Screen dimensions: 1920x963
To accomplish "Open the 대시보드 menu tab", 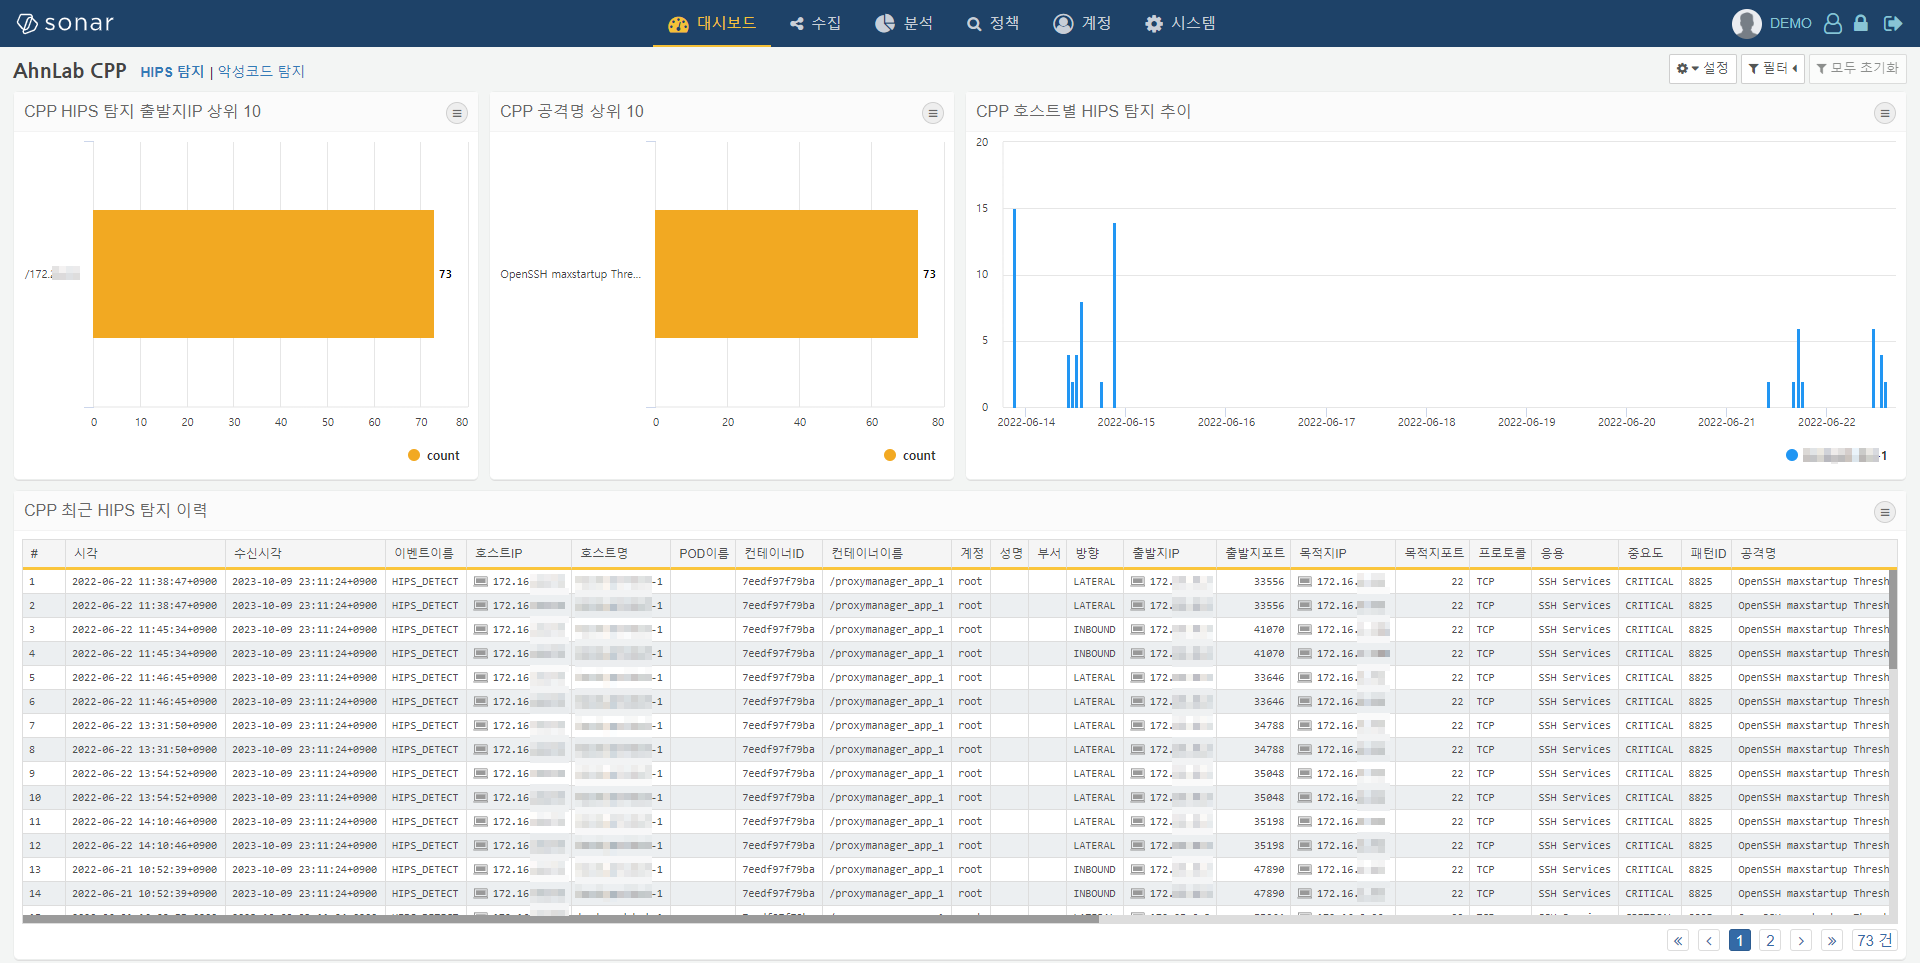I will pyautogui.click(x=712, y=23).
